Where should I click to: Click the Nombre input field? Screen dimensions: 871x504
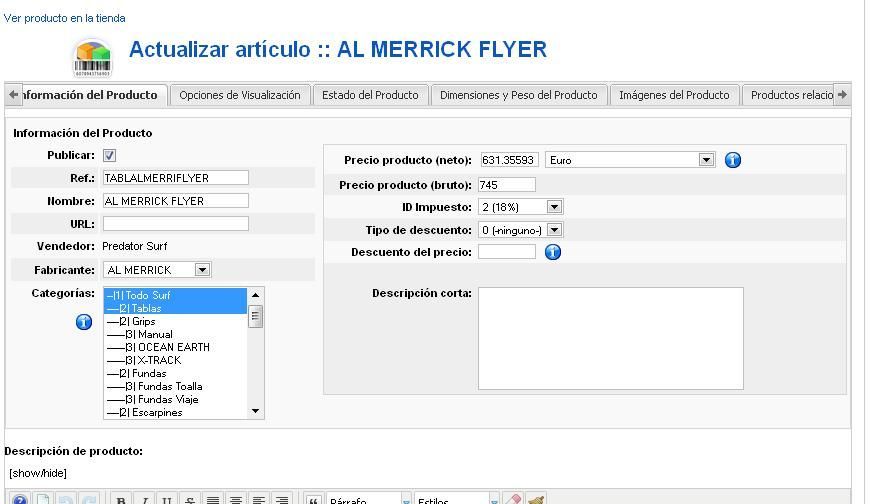(x=176, y=201)
